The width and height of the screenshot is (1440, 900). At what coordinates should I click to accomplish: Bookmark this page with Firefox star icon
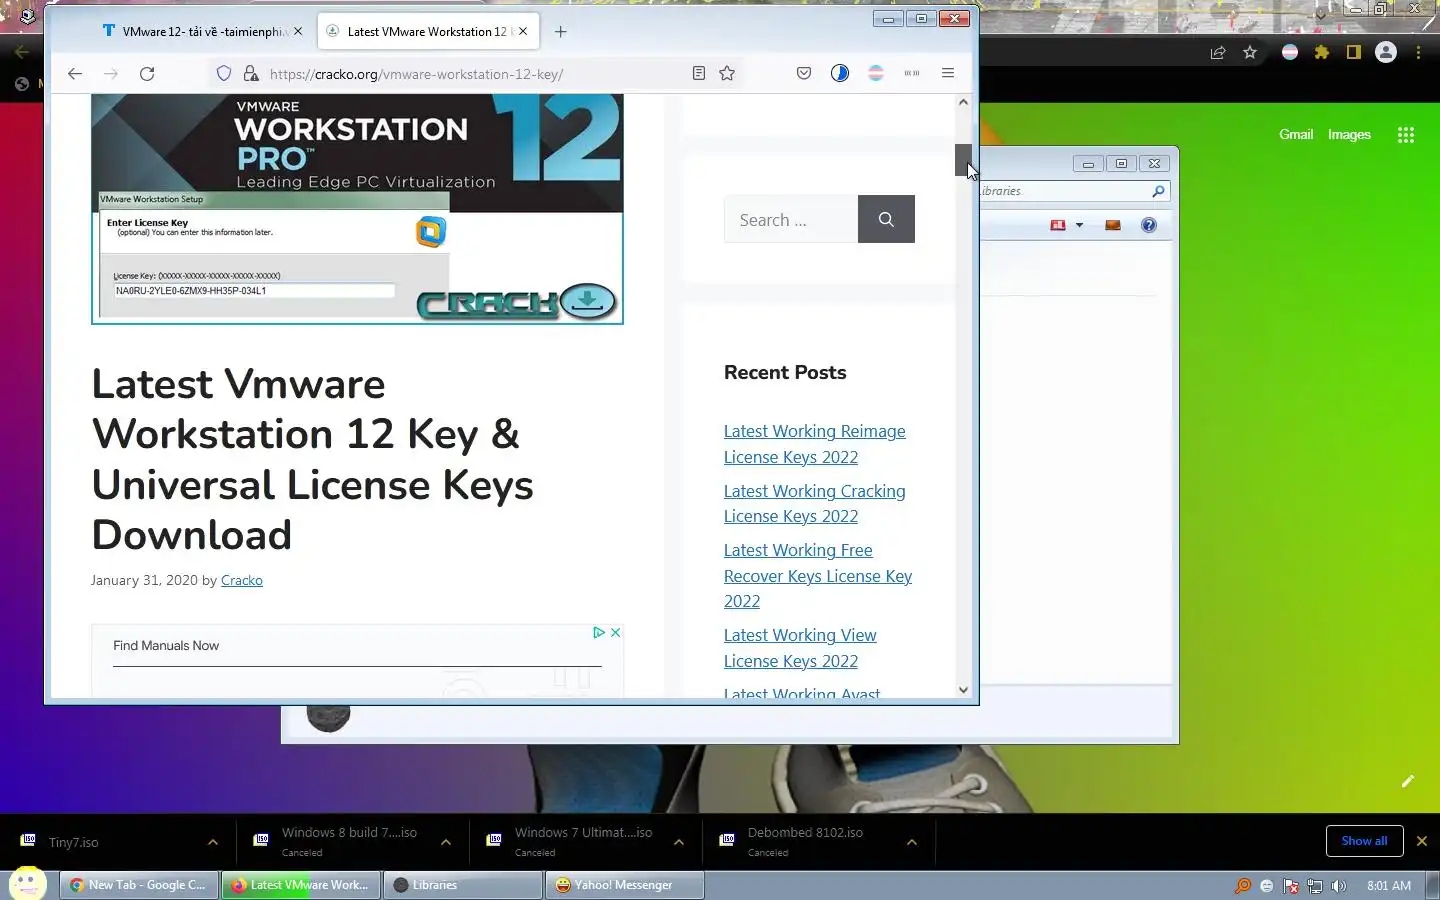tap(727, 73)
